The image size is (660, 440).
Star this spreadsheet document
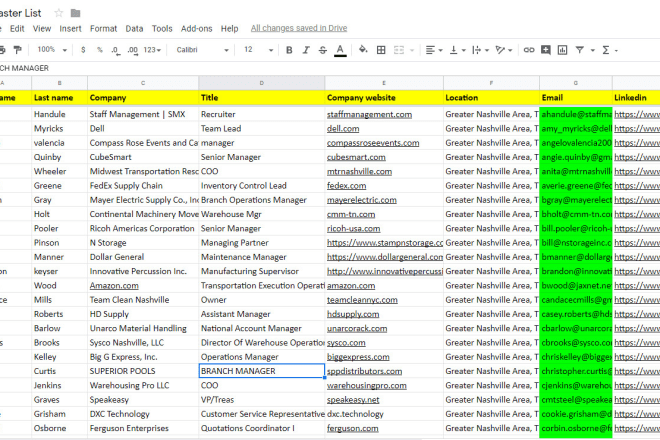coord(59,13)
